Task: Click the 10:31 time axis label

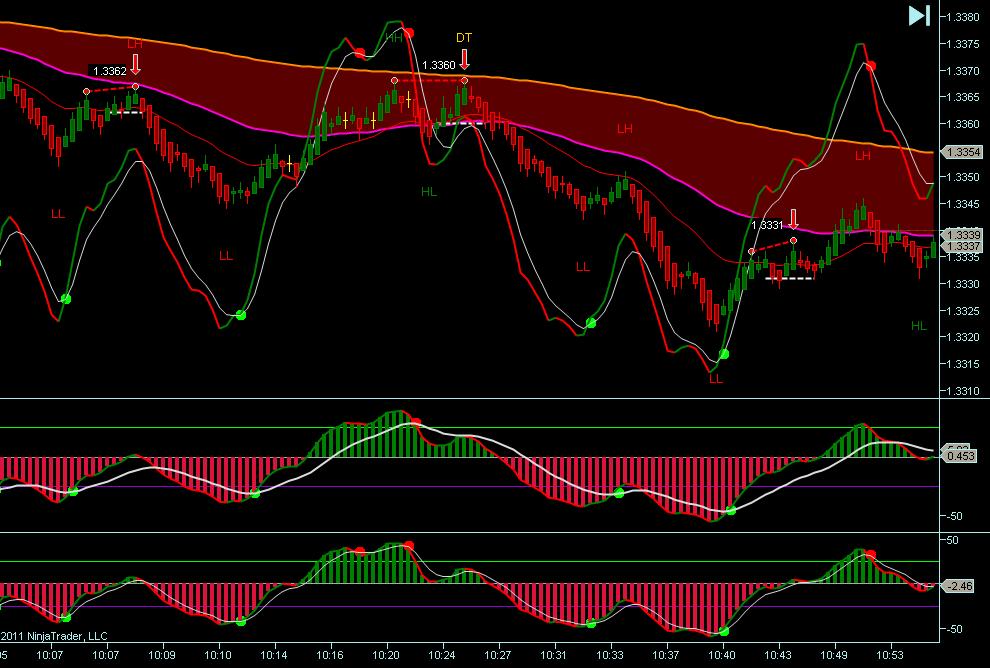Action: [x=554, y=655]
